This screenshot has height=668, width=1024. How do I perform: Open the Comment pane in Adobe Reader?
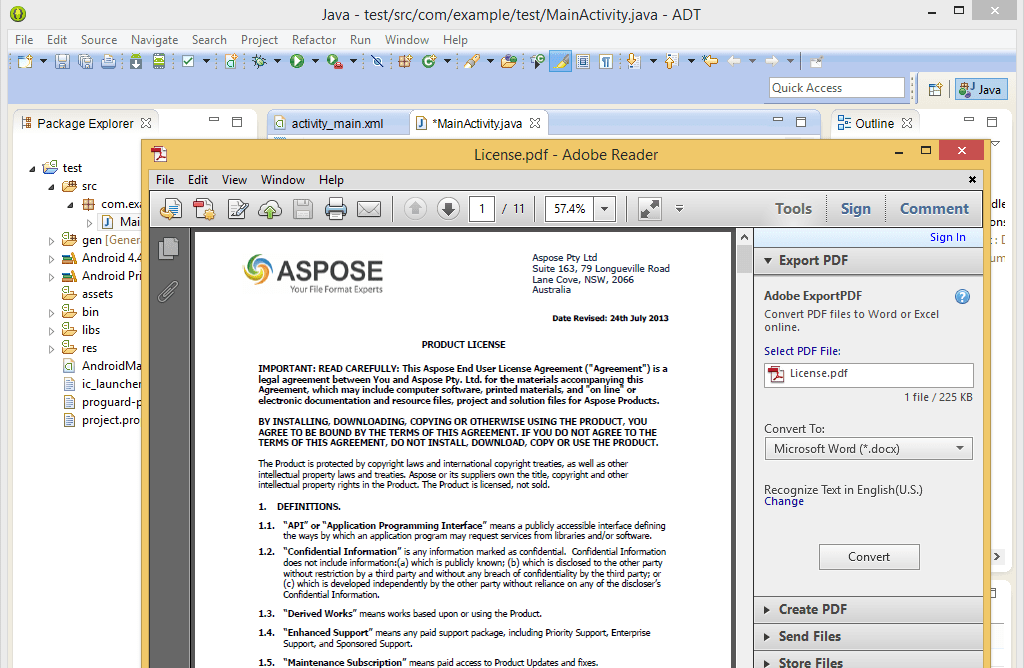pyautogui.click(x=935, y=209)
